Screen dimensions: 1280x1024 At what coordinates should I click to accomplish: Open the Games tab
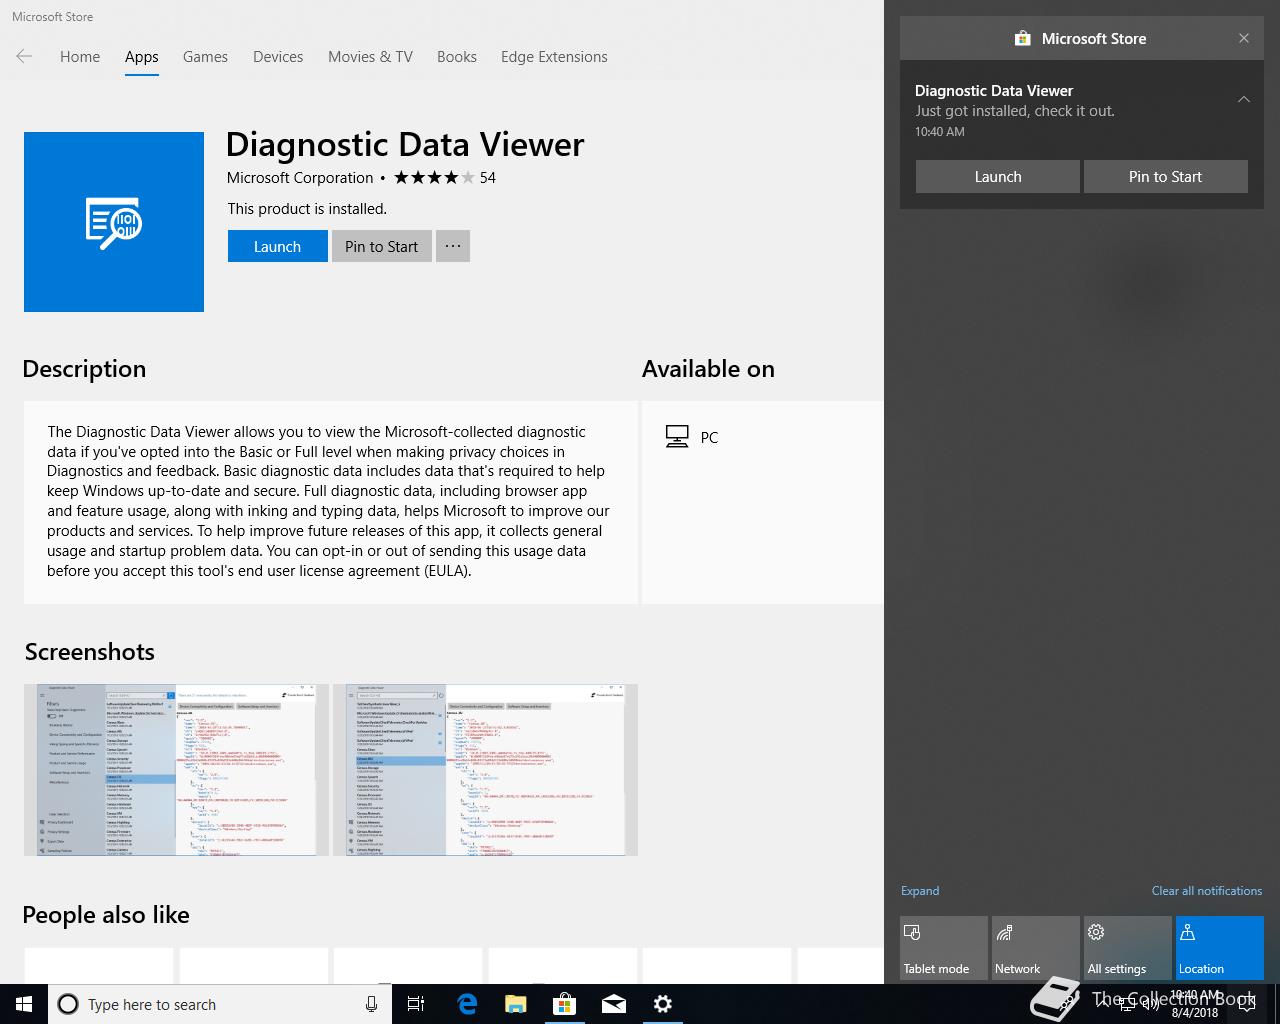(205, 57)
